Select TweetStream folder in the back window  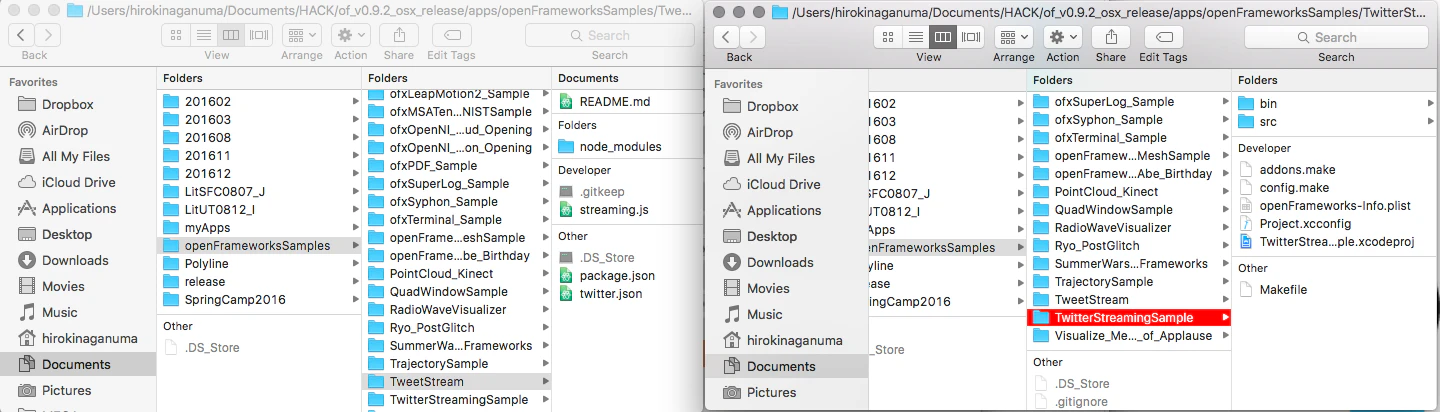(x=456, y=382)
